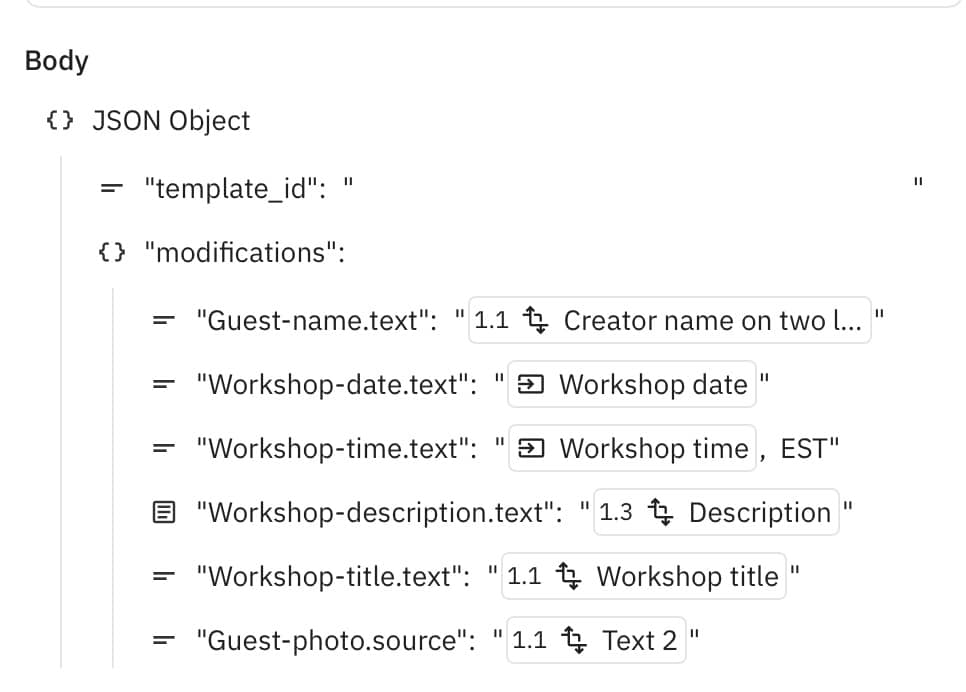Click the equals icon beside Guest-photo.source

[x=162, y=641]
